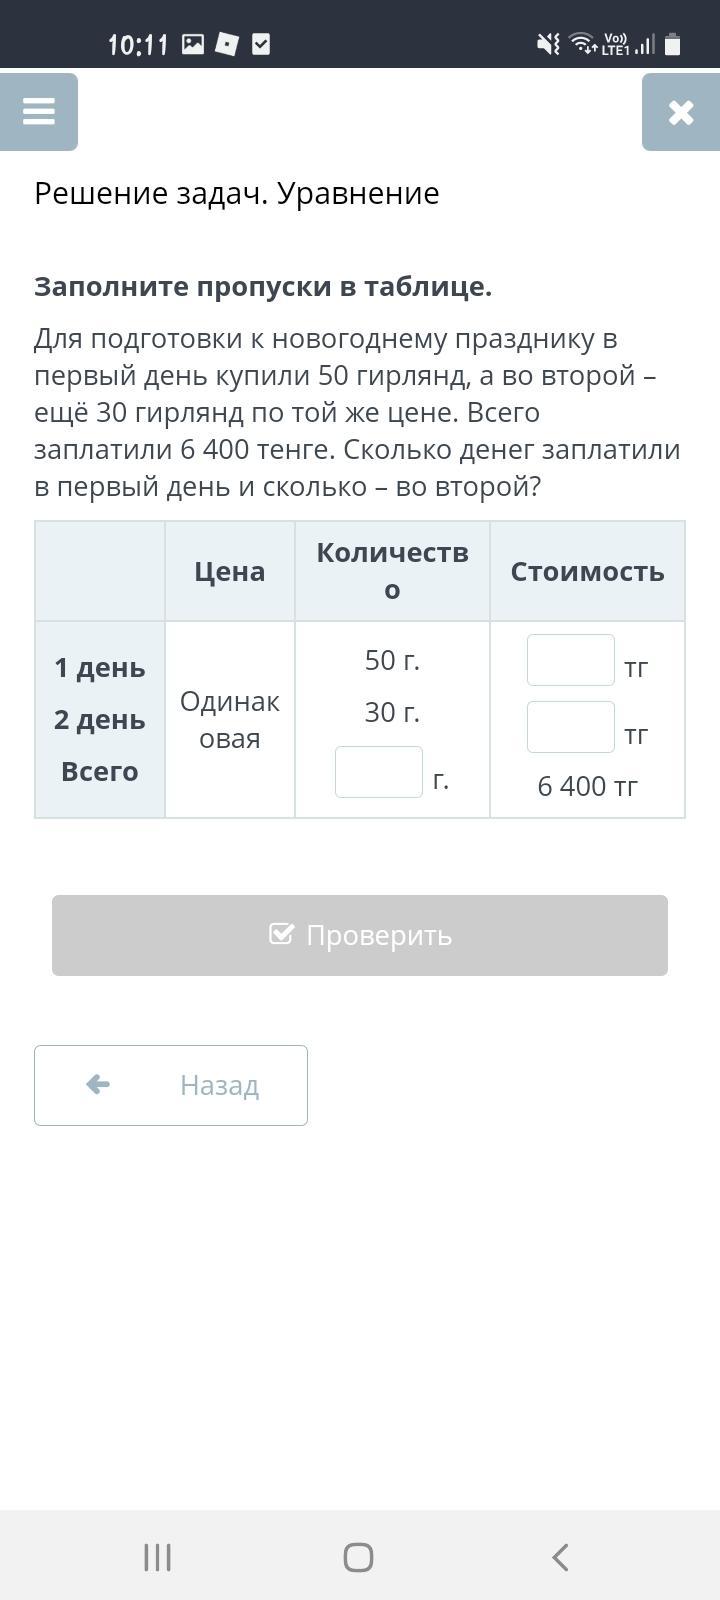Go back with the Назад button
720x1600 pixels.
click(171, 1085)
